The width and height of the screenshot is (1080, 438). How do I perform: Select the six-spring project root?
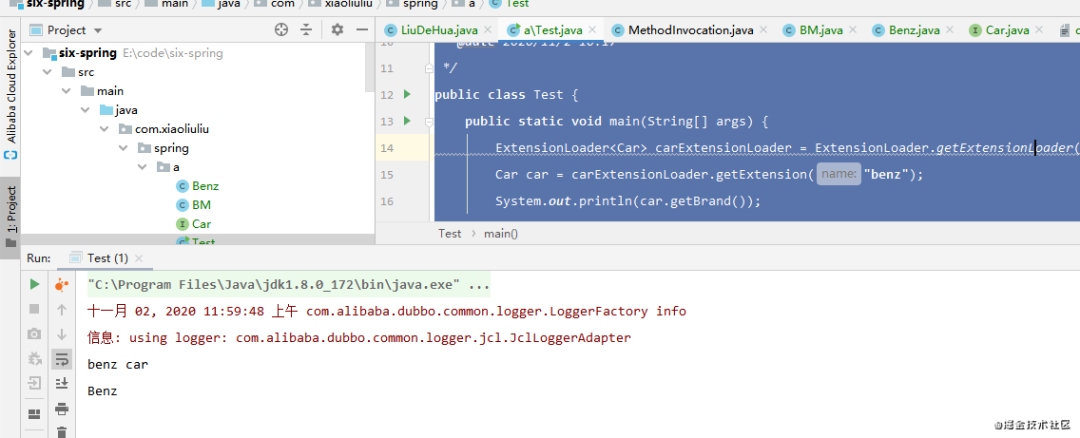134,53
